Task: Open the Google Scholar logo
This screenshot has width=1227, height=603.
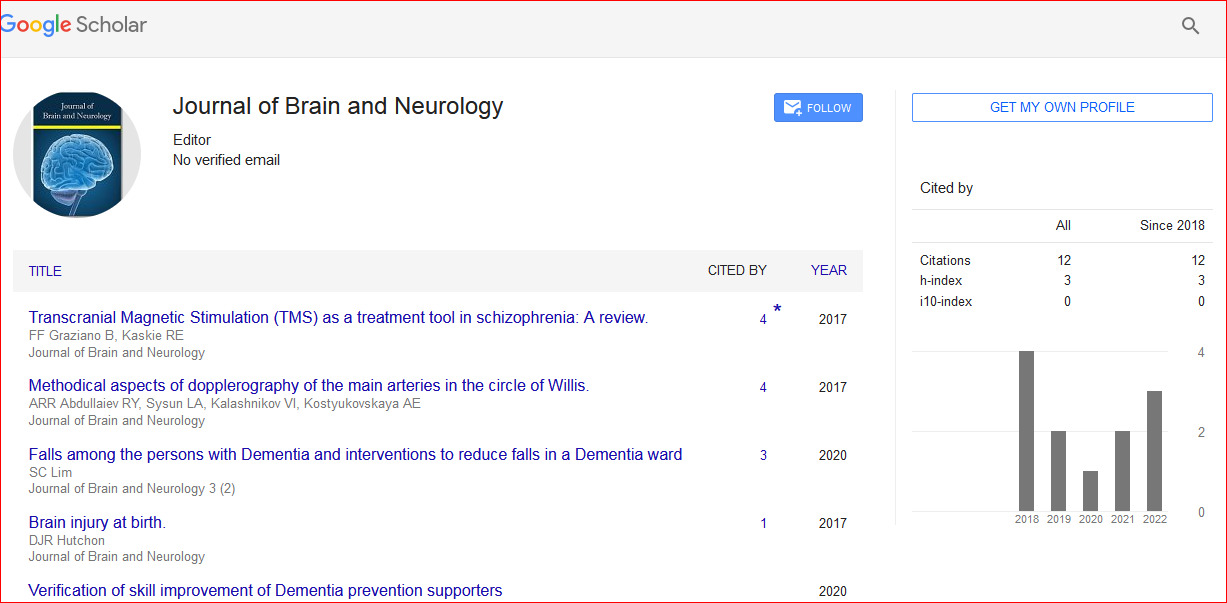Action: click(74, 26)
